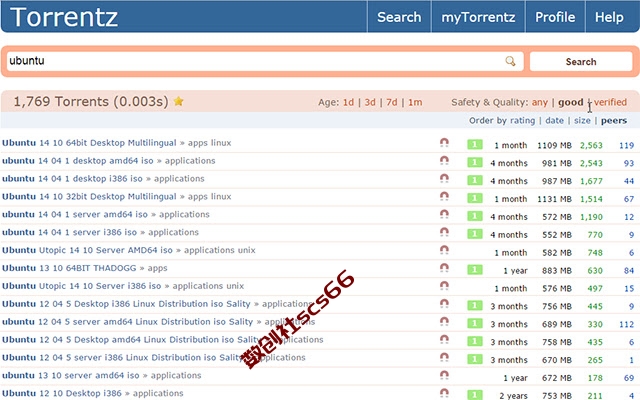Click the 1,769 Torrents result count
This screenshot has height=400, width=640.
tap(91, 101)
